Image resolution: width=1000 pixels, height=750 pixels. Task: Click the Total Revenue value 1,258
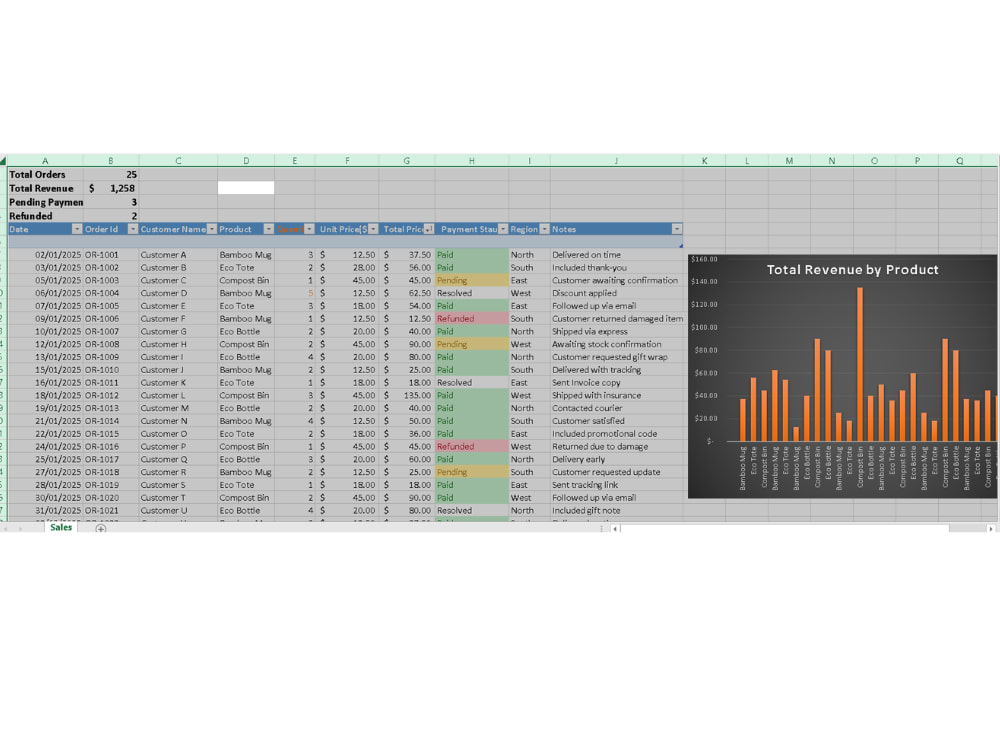(x=111, y=188)
